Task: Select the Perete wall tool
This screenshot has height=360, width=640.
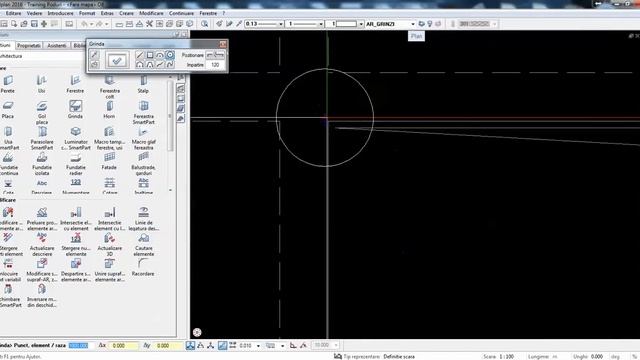Action: (8, 84)
